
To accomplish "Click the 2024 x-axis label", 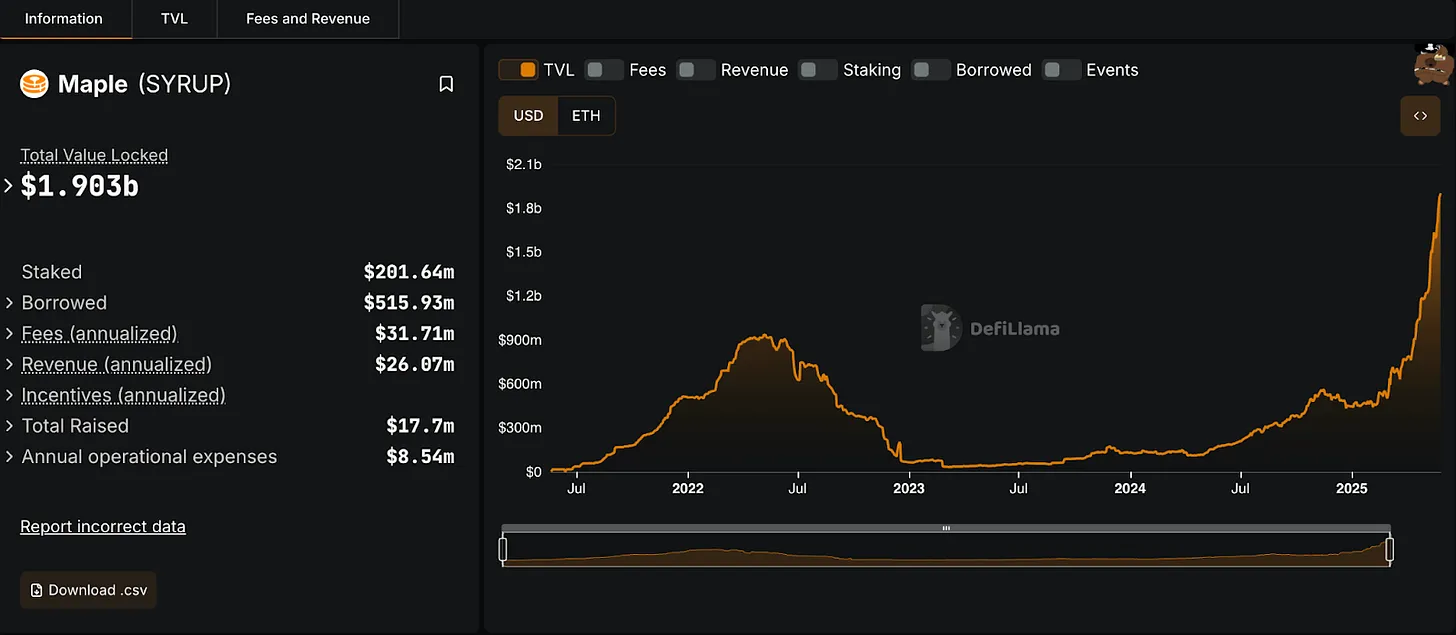I will point(1130,489).
